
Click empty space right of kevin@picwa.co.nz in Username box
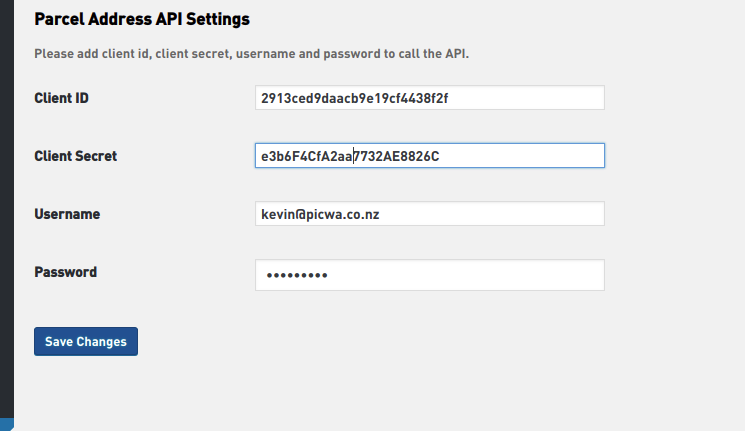(500, 214)
